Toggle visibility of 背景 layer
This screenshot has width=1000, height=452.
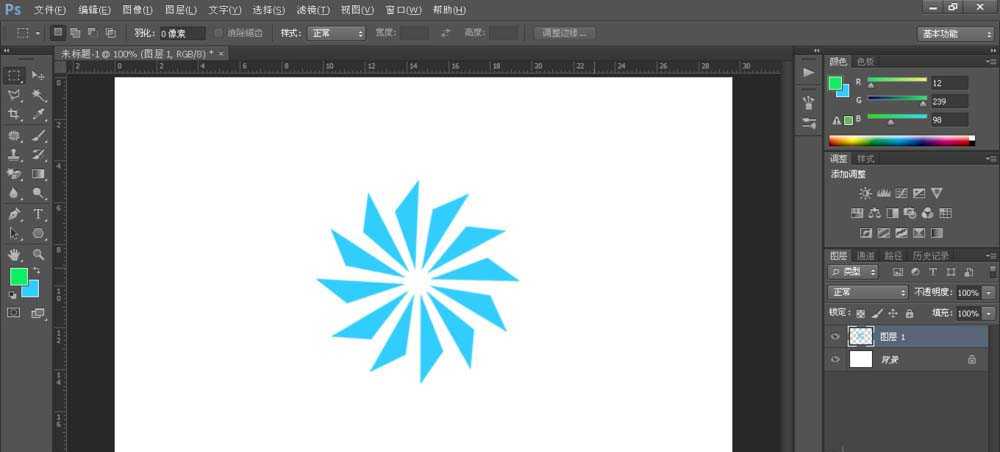point(835,359)
